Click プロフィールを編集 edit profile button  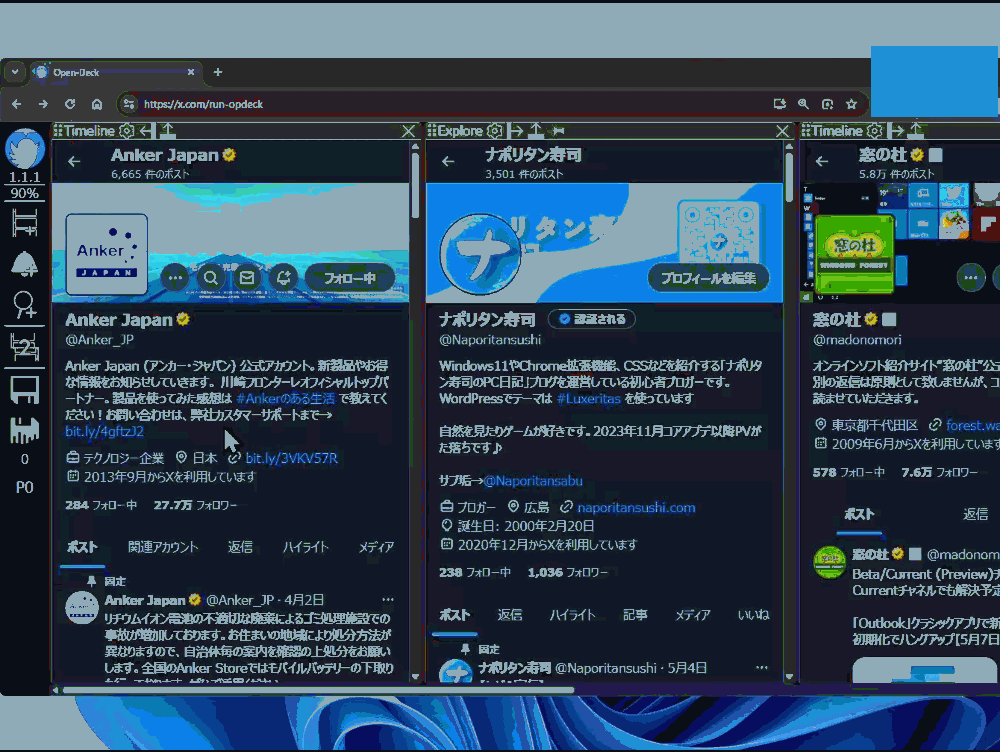click(x=709, y=278)
